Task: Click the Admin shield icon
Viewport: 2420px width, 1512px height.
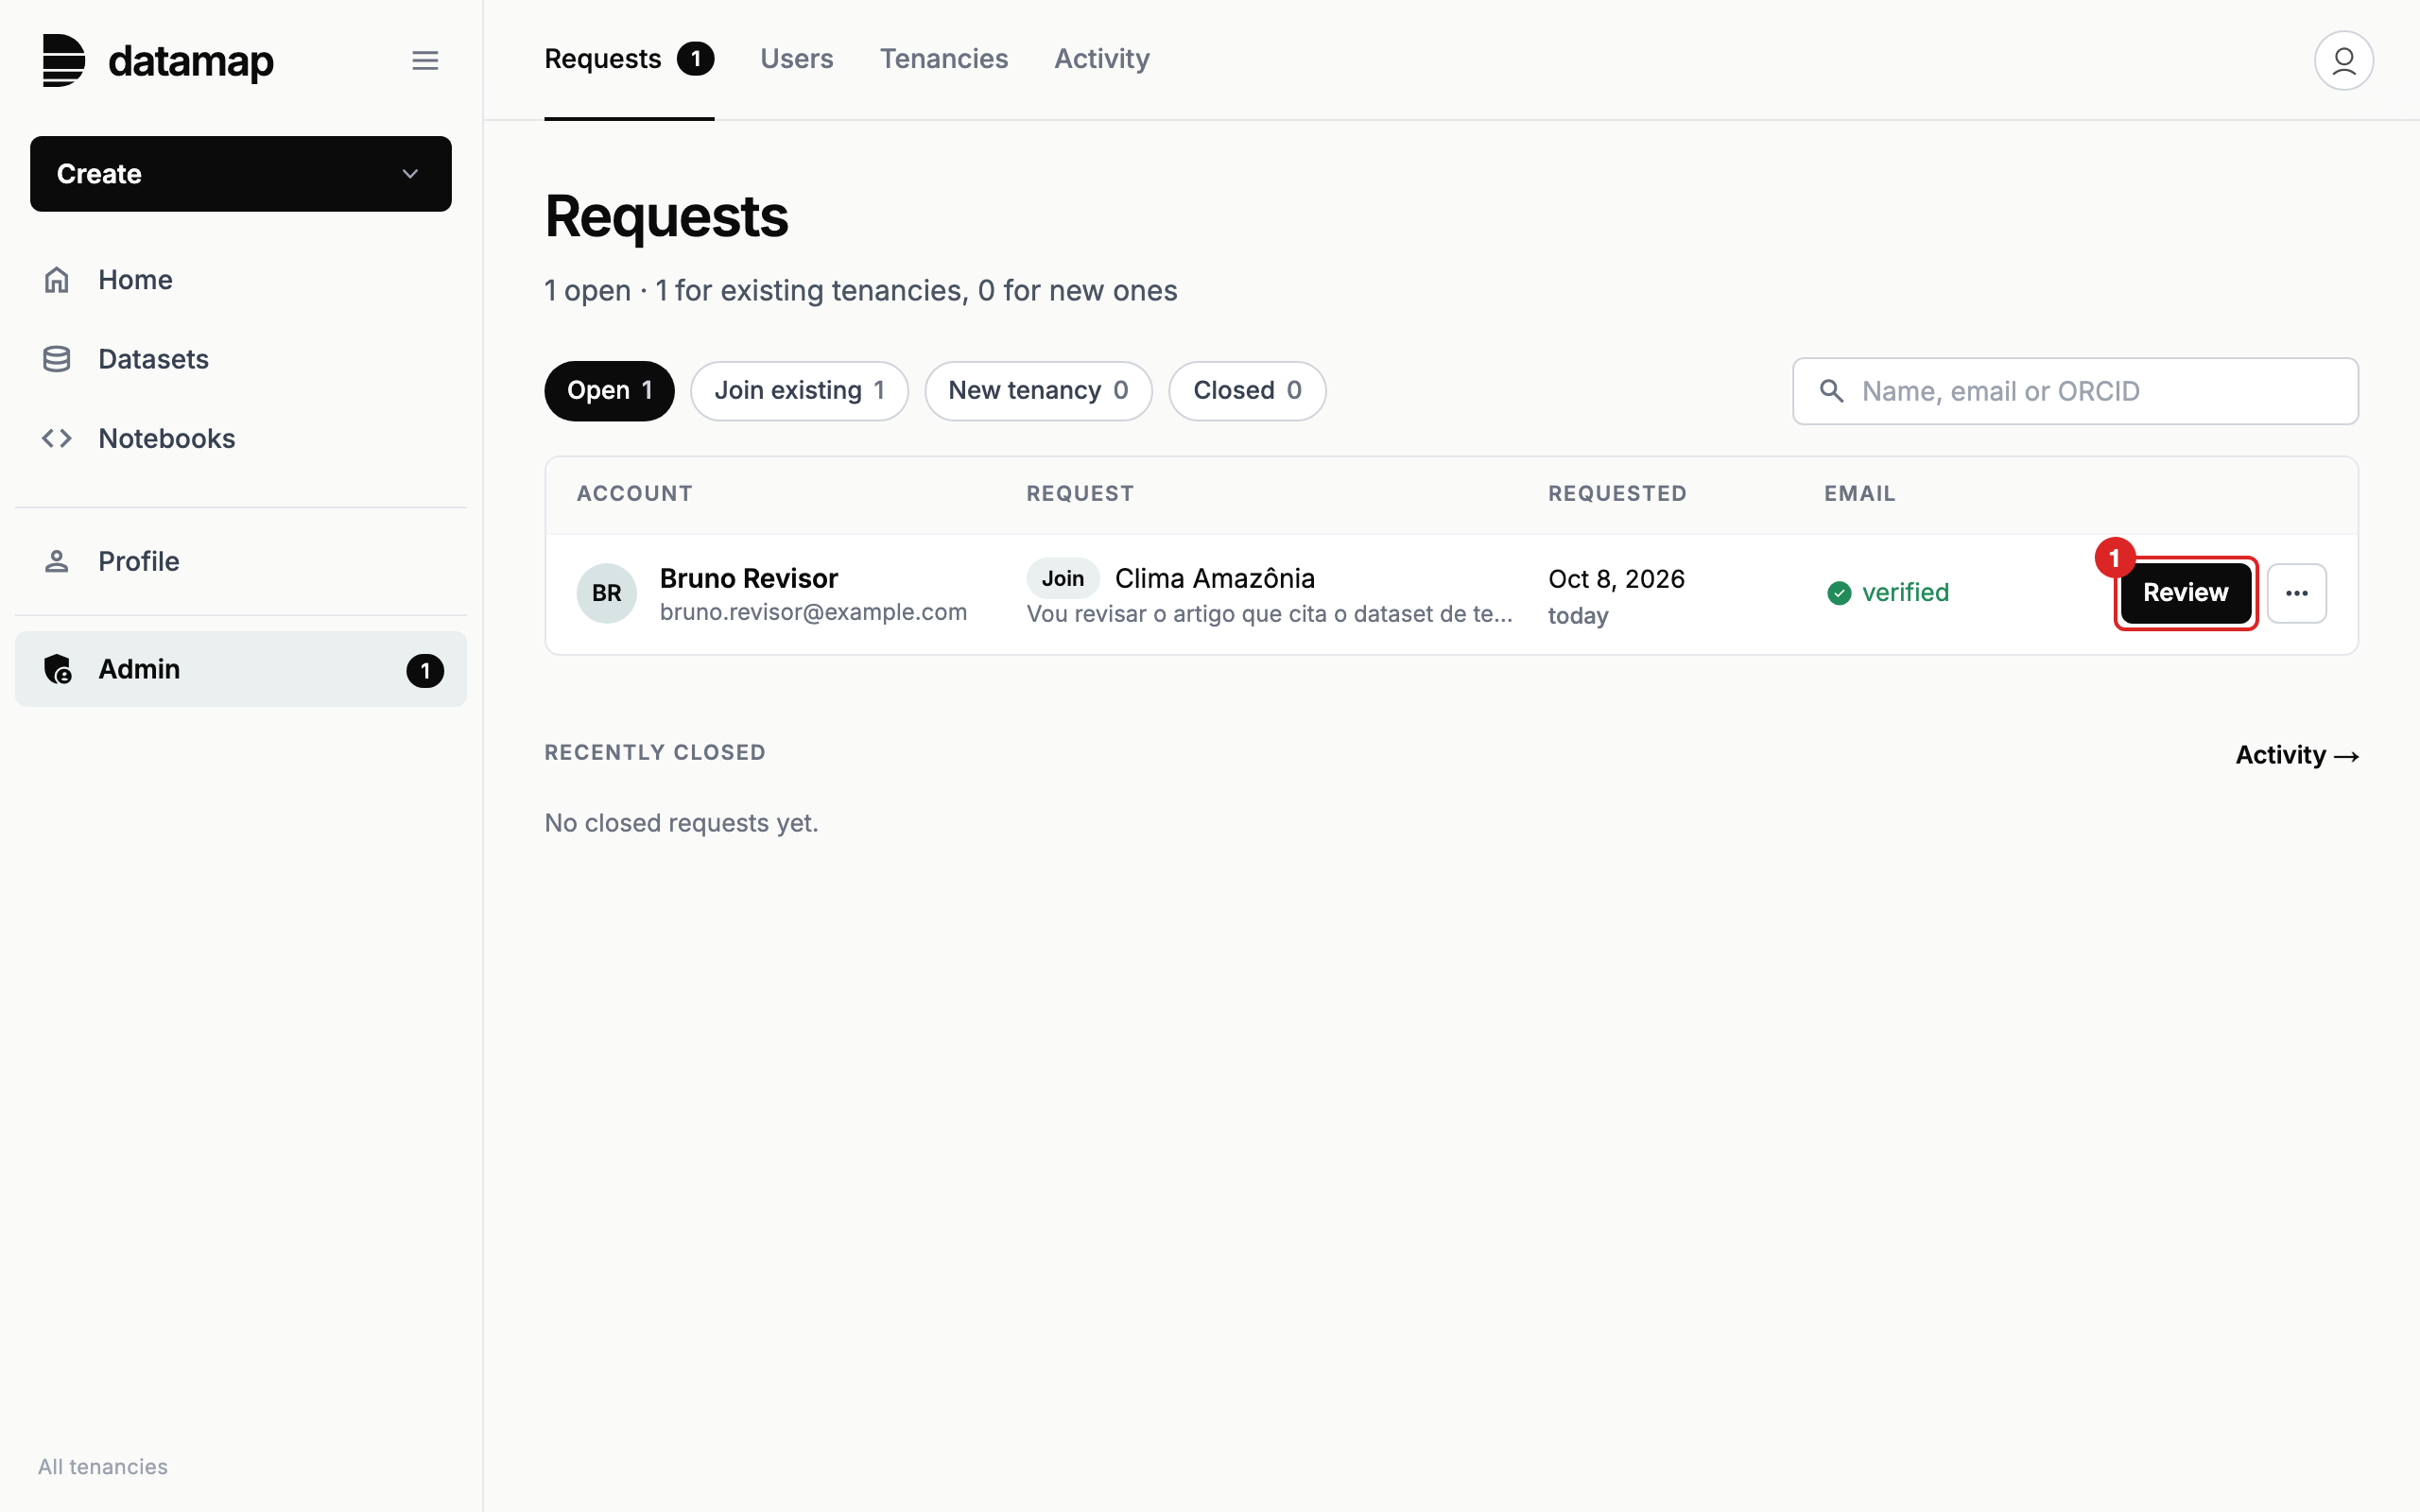Action: tap(58, 669)
